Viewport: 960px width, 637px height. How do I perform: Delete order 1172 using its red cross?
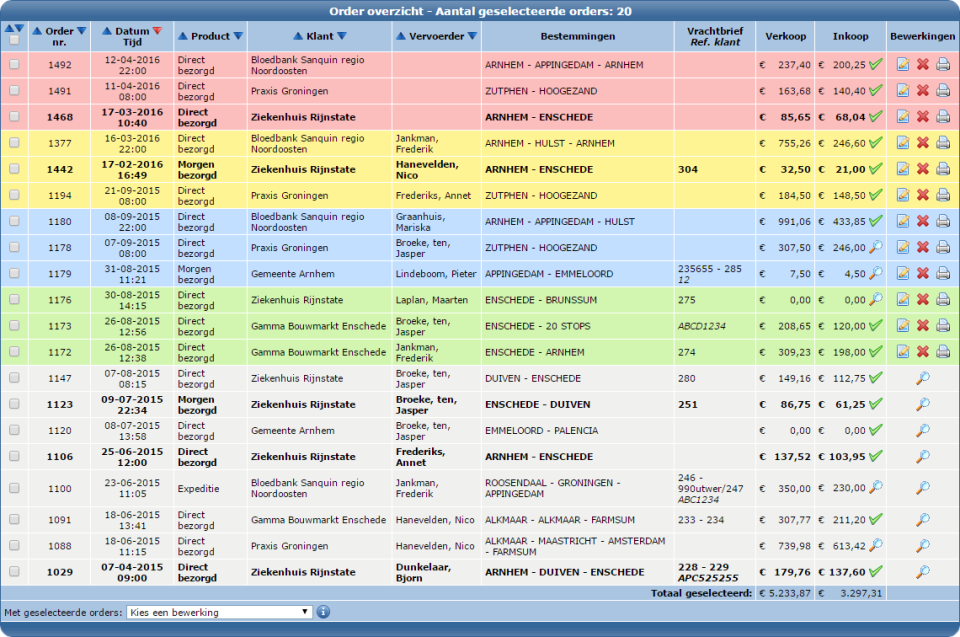[x=923, y=352]
